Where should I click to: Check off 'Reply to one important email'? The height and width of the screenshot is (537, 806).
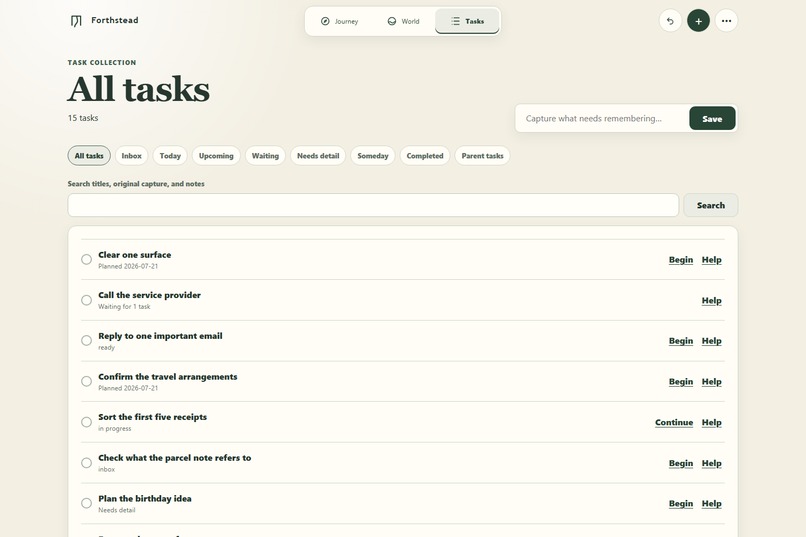tap(86, 341)
